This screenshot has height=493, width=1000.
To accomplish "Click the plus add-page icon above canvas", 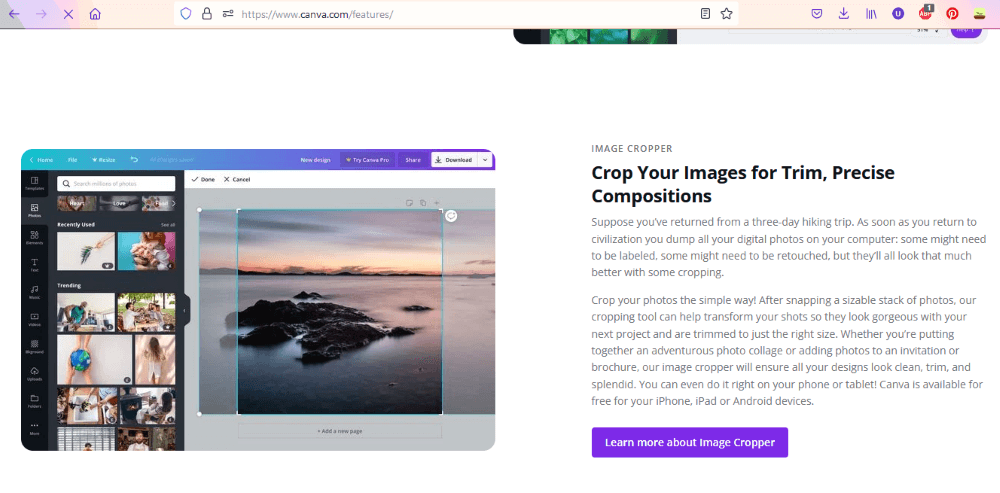I will tap(437, 203).
